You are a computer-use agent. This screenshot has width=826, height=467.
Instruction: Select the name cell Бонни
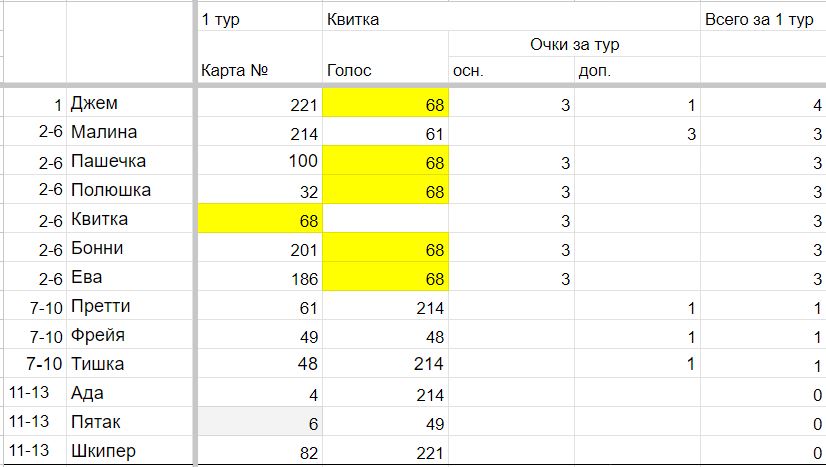[x=130, y=247]
